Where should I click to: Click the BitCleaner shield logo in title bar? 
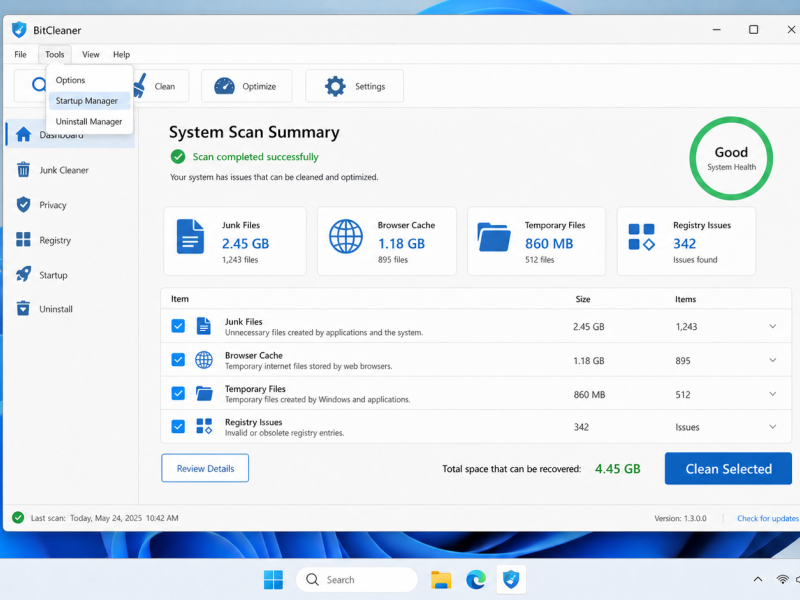point(19,30)
